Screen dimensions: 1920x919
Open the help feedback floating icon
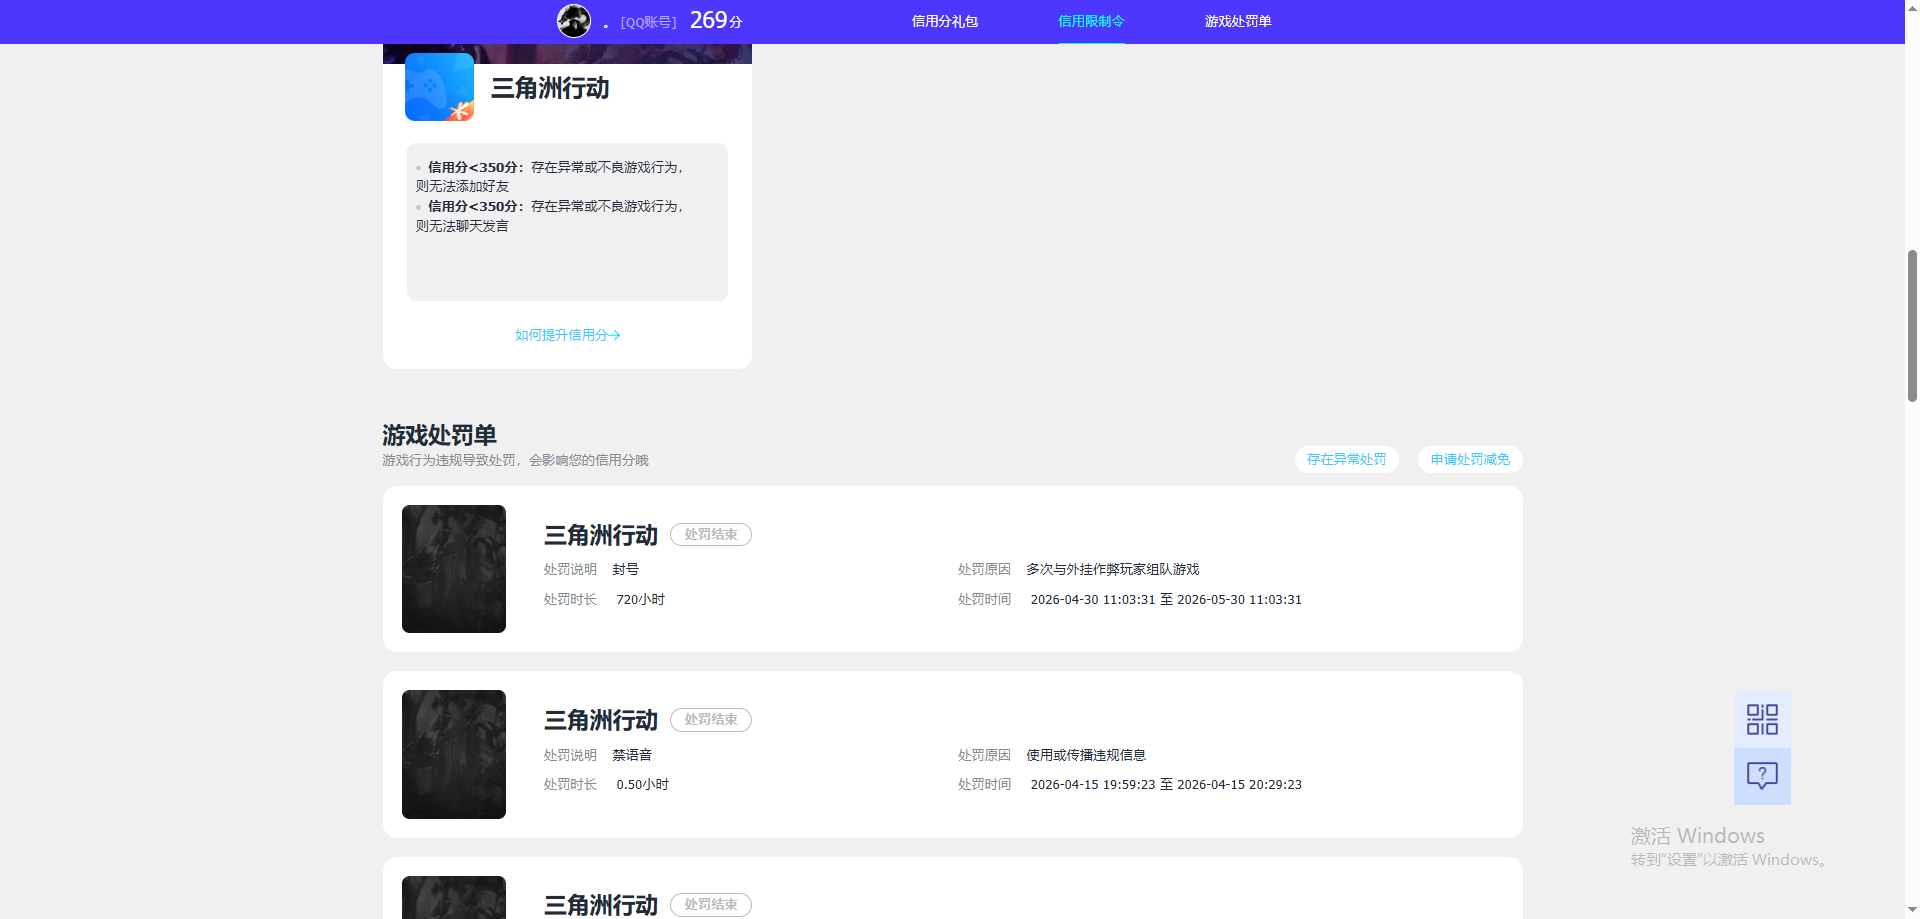(1762, 776)
